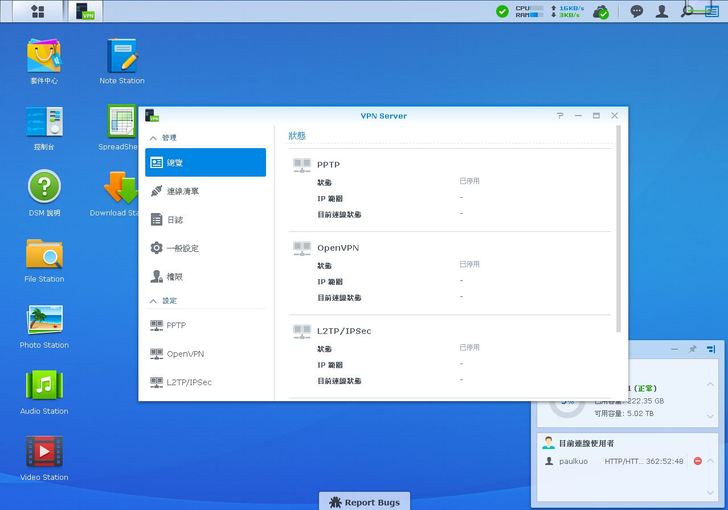Click the green system health status icon
Viewport: 728px width, 510px height.
pyautogui.click(x=502, y=11)
